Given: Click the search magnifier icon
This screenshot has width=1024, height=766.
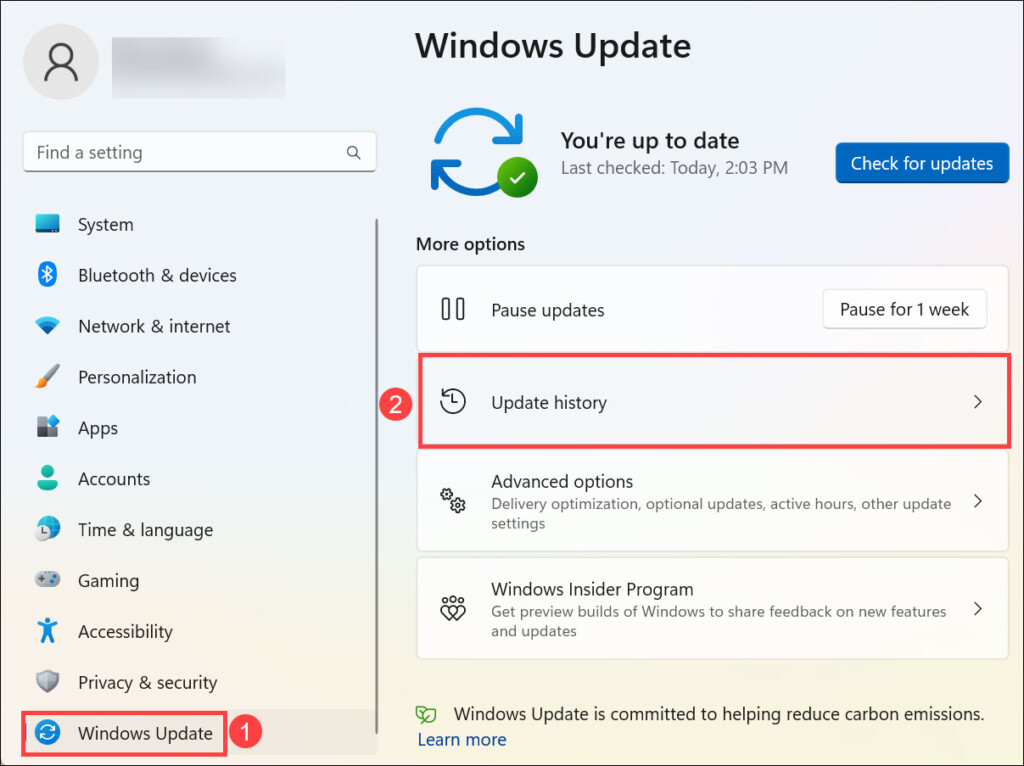Looking at the screenshot, I should (x=353, y=152).
